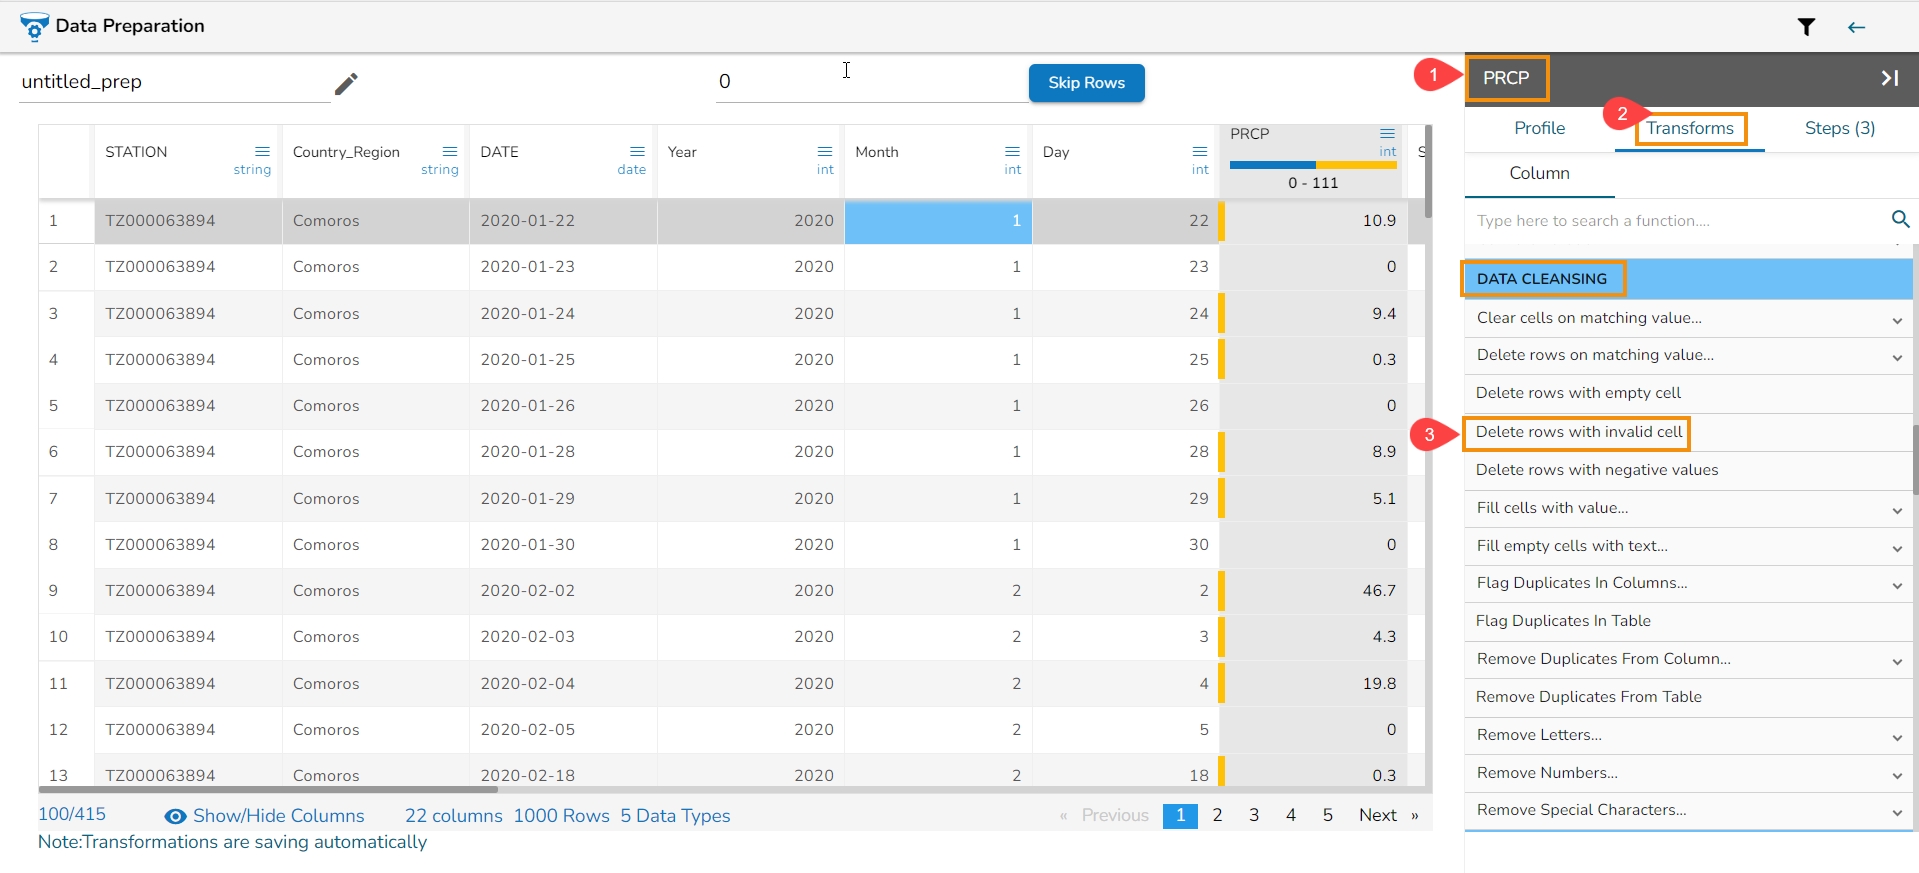The width and height of the screenshot is (1919, 873).
Task: Expand Remove Special Characters option
Action: pyautogui.click(x=1896, y=812)
